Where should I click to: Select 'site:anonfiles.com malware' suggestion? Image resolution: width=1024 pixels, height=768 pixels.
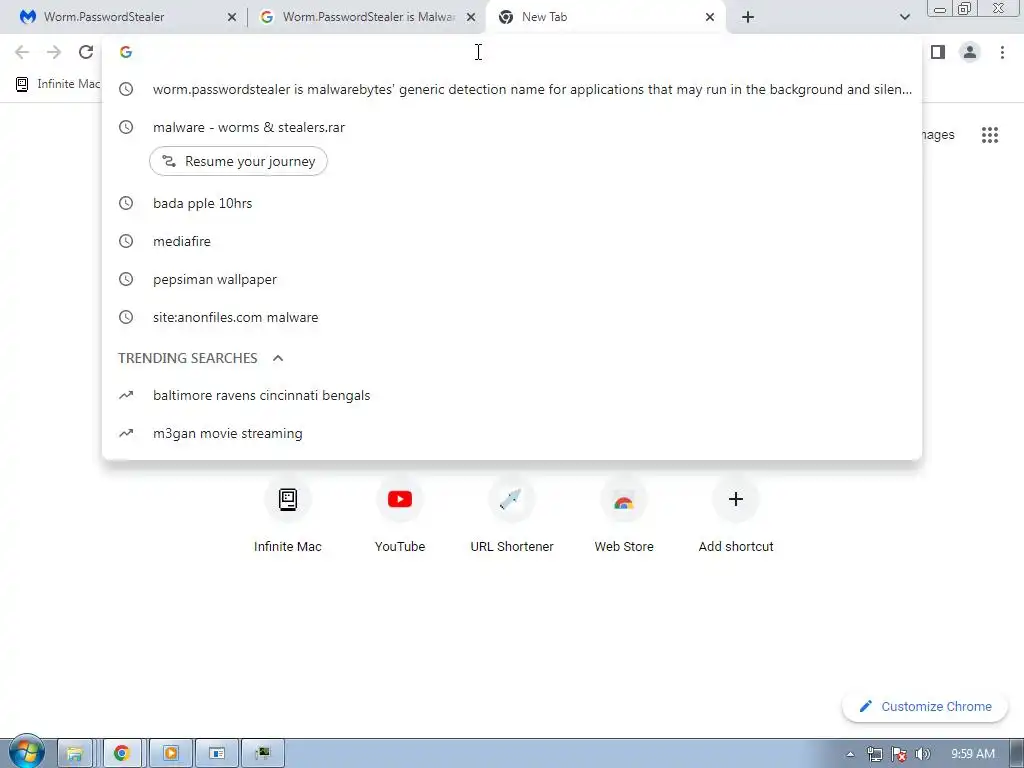pyautogui.click(x=512, y=317)
